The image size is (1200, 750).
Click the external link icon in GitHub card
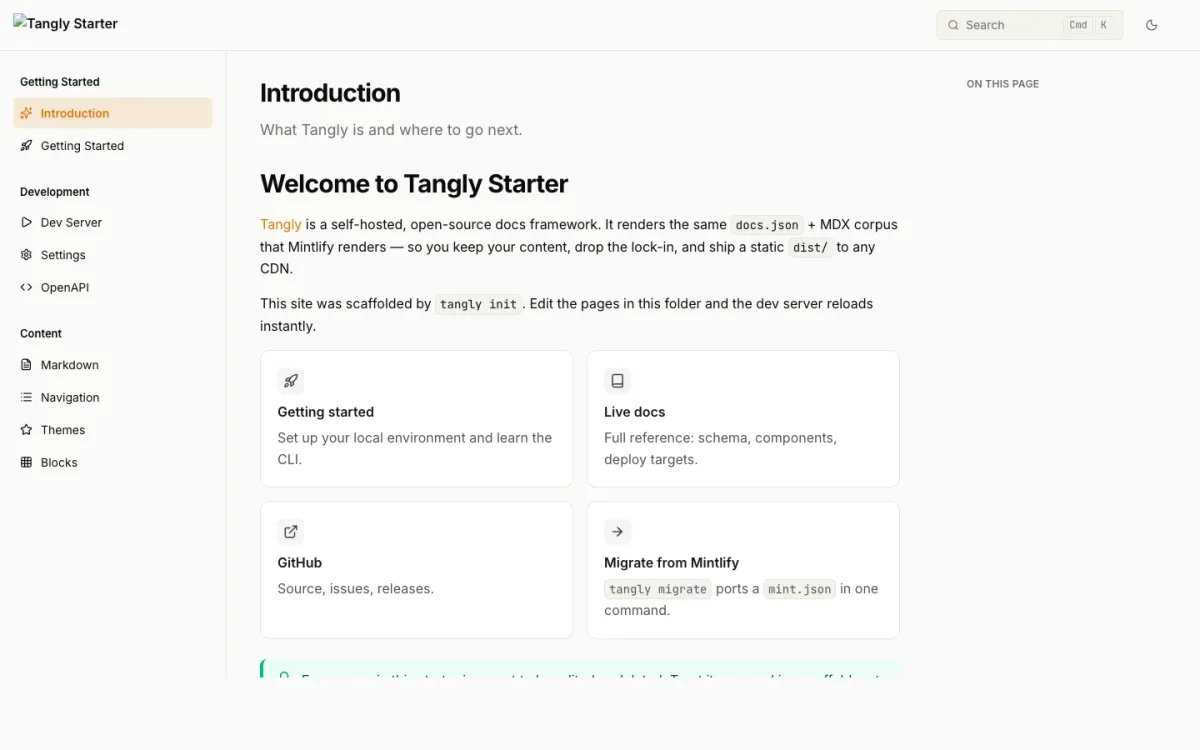(x=291, y=531)
